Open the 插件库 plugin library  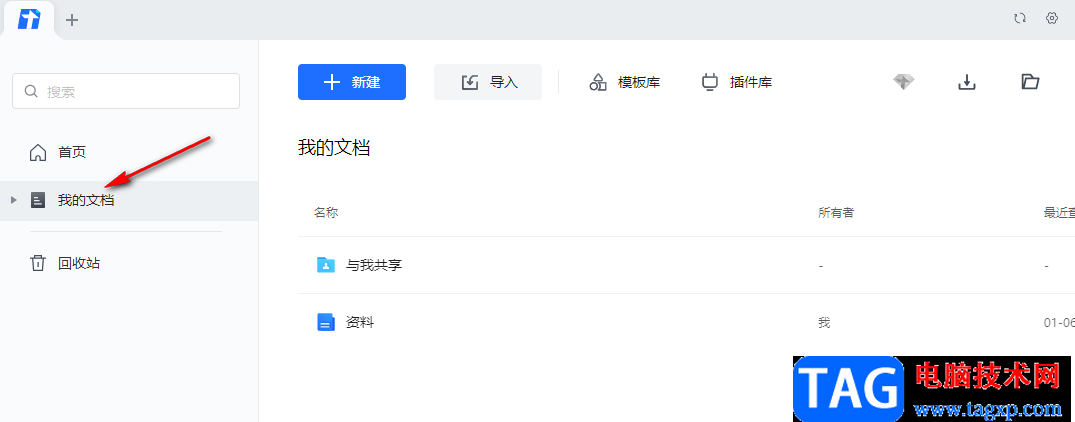(736, 82)
